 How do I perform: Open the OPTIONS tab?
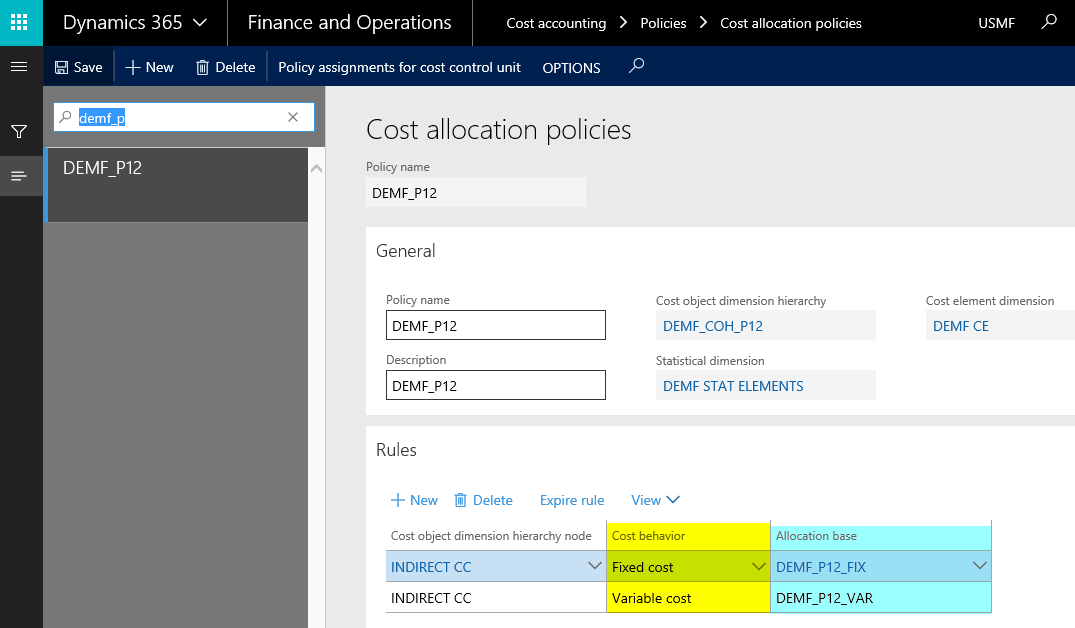pos(571,68)
